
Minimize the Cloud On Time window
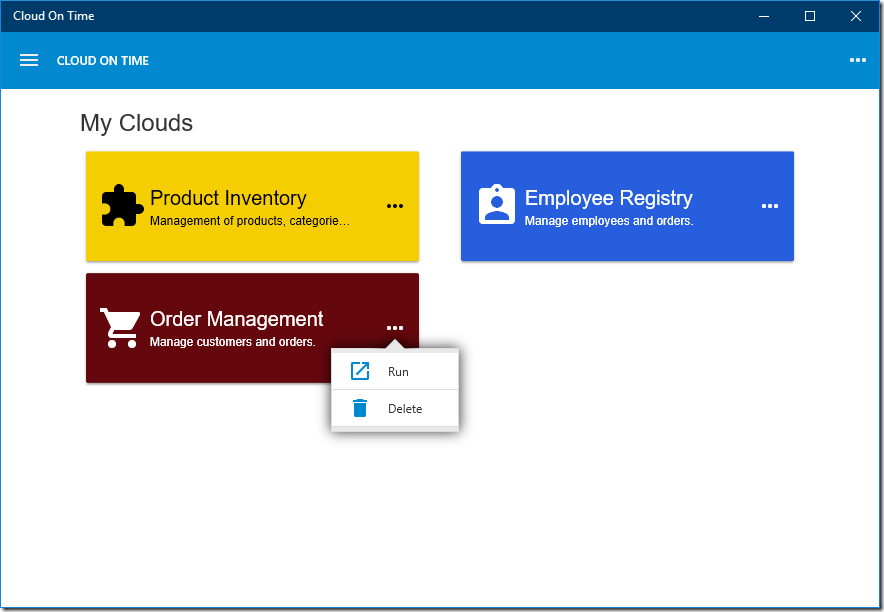pos(764,16)
